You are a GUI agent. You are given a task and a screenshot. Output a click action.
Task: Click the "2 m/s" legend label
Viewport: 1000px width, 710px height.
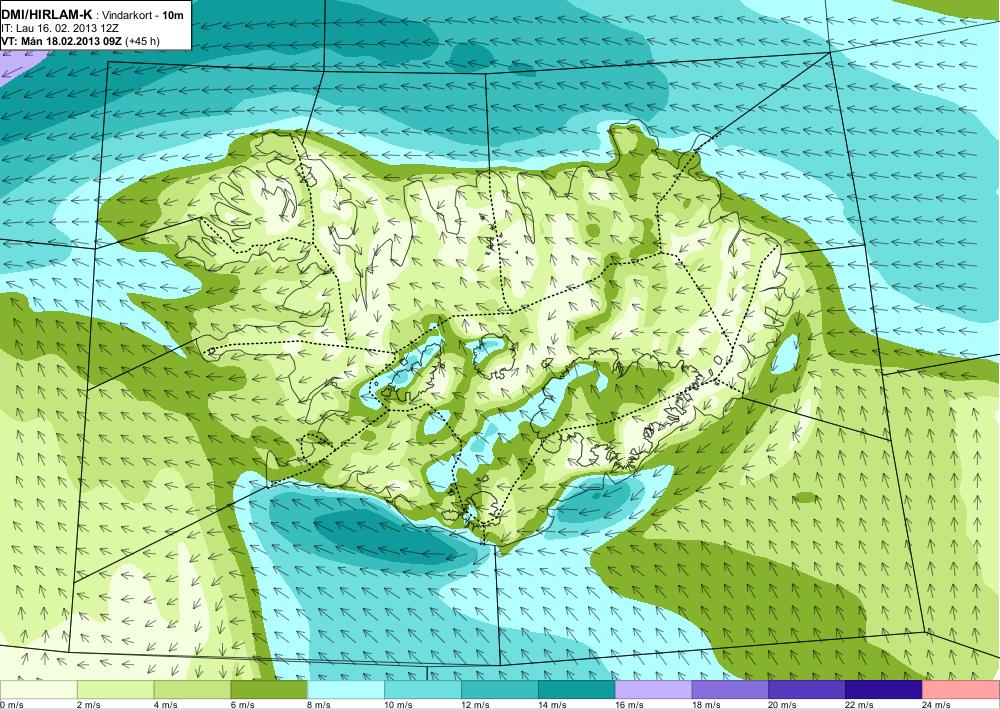(89, 705)
